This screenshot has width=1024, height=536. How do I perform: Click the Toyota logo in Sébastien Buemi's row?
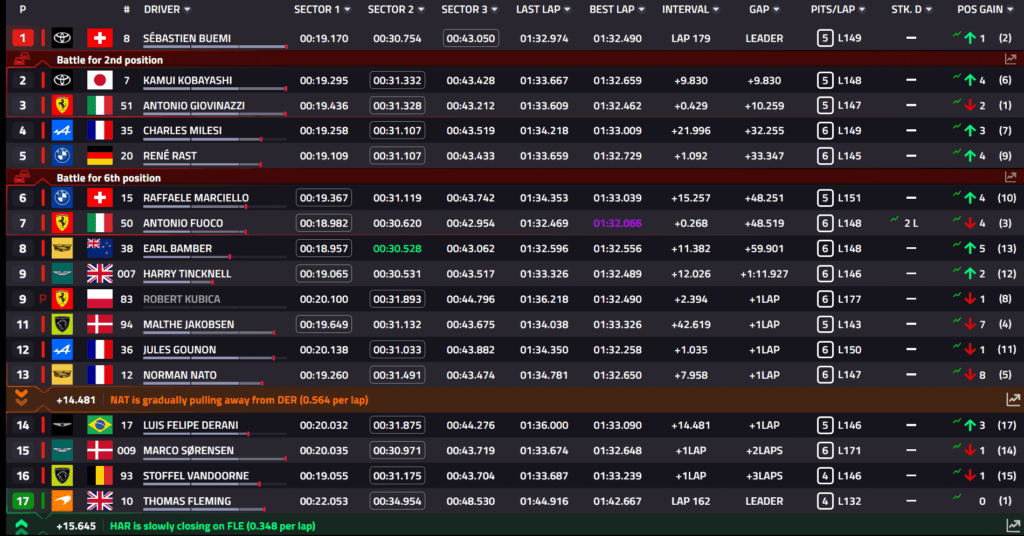click(62, 39)
